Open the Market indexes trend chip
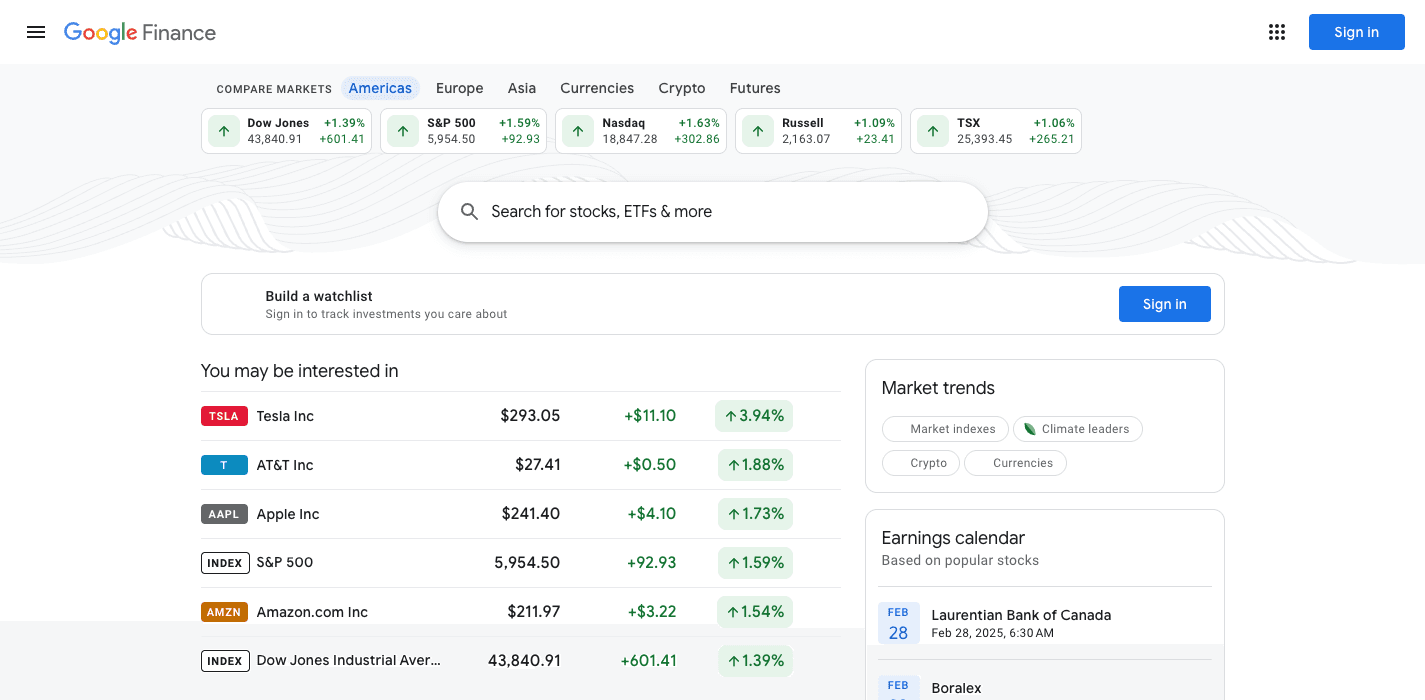This screenshot has height=700, width=1425. point(945,429)
